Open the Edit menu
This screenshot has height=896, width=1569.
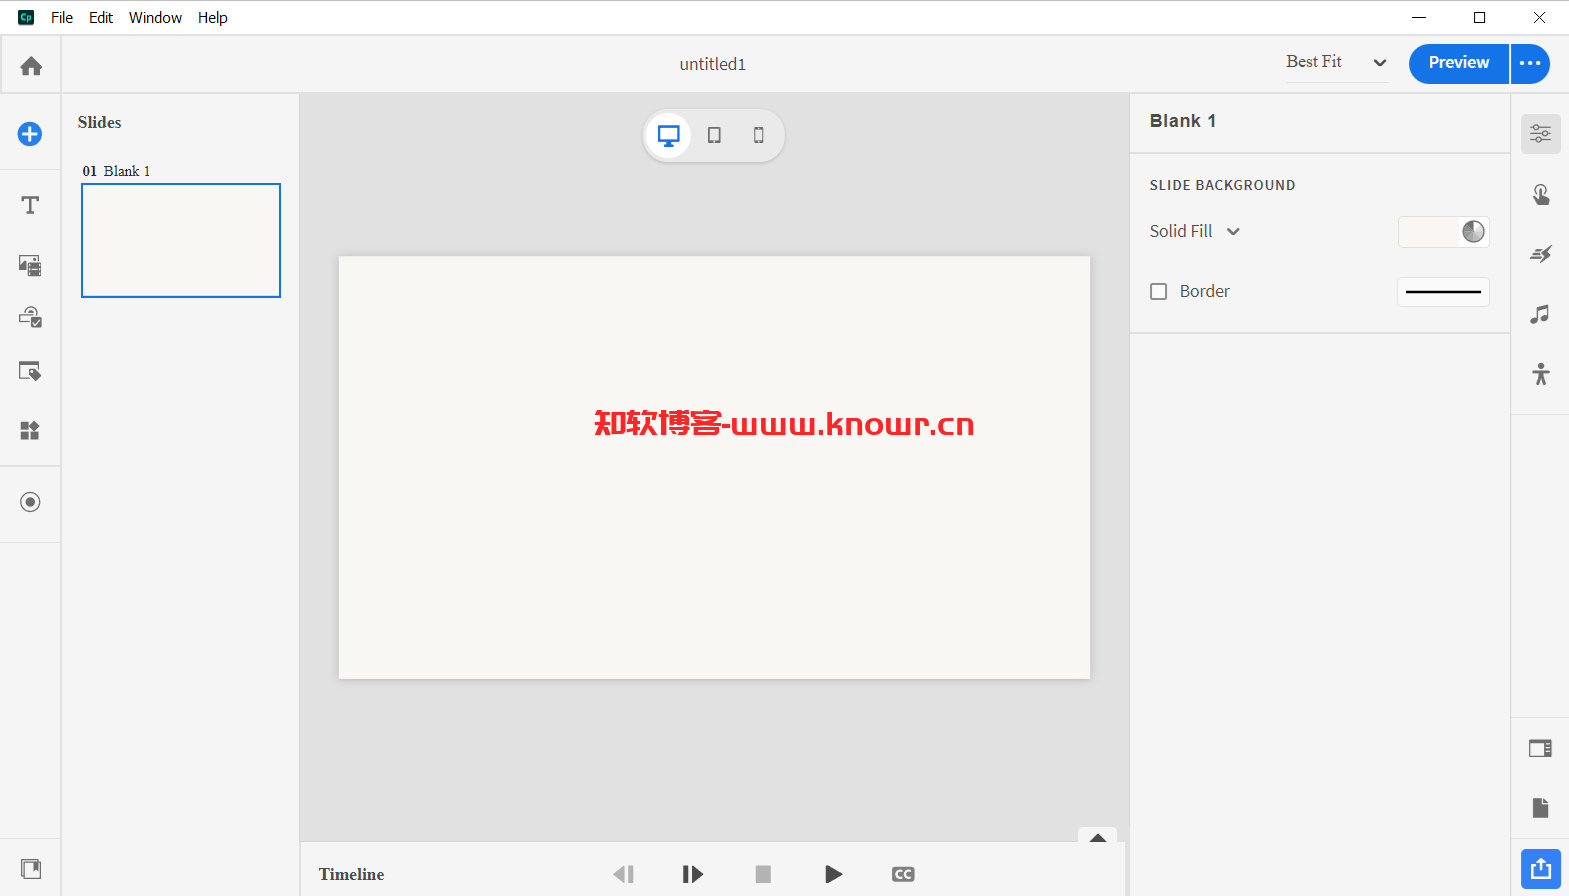[101, 18]
